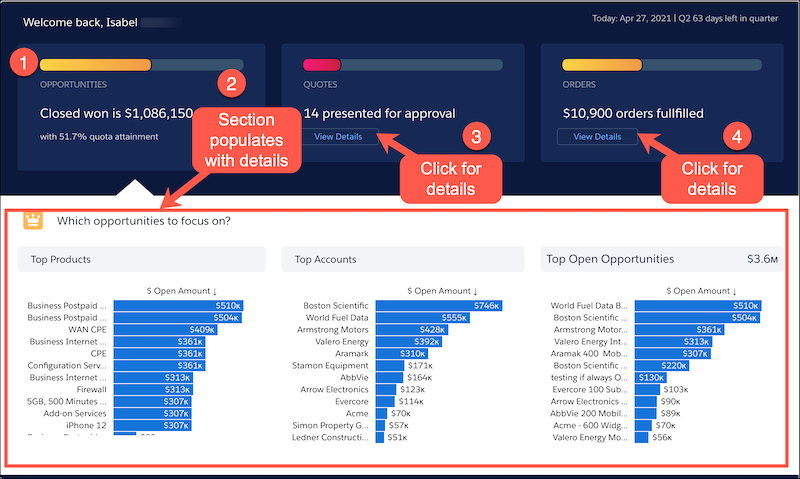This screenshot has width=800, height=479.
Task: Click the $90k bar for Arrow Electronics opportunity
Action: coord(646,401)
